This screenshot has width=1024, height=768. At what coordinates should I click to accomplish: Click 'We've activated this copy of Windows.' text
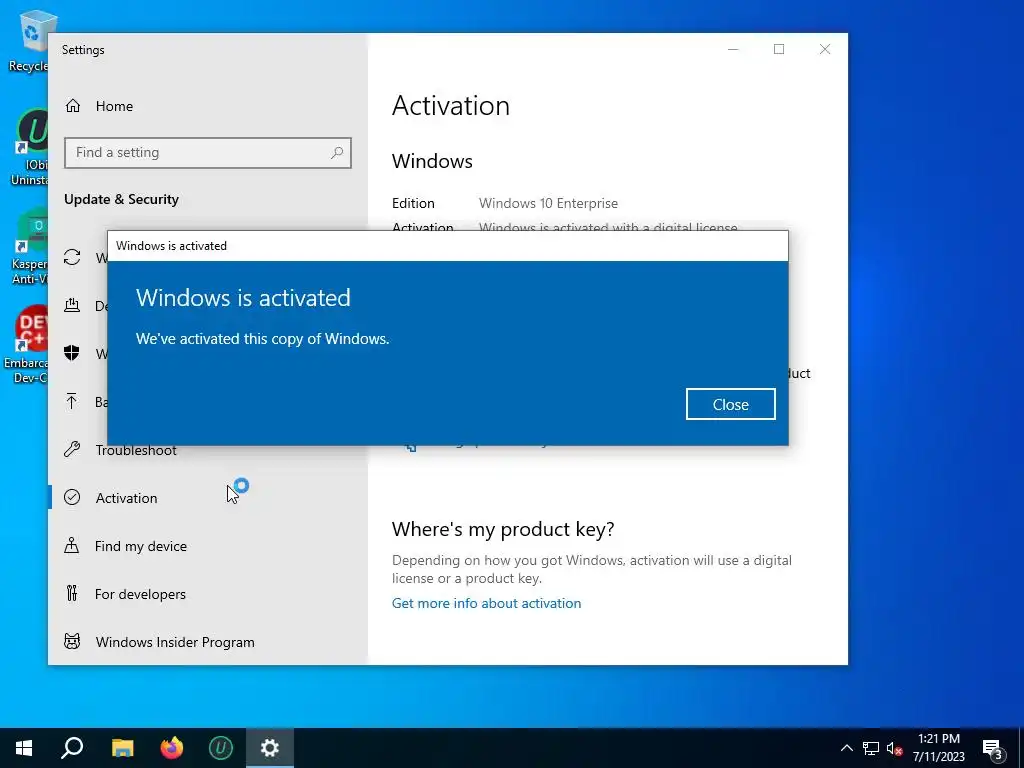click(263, 339)
